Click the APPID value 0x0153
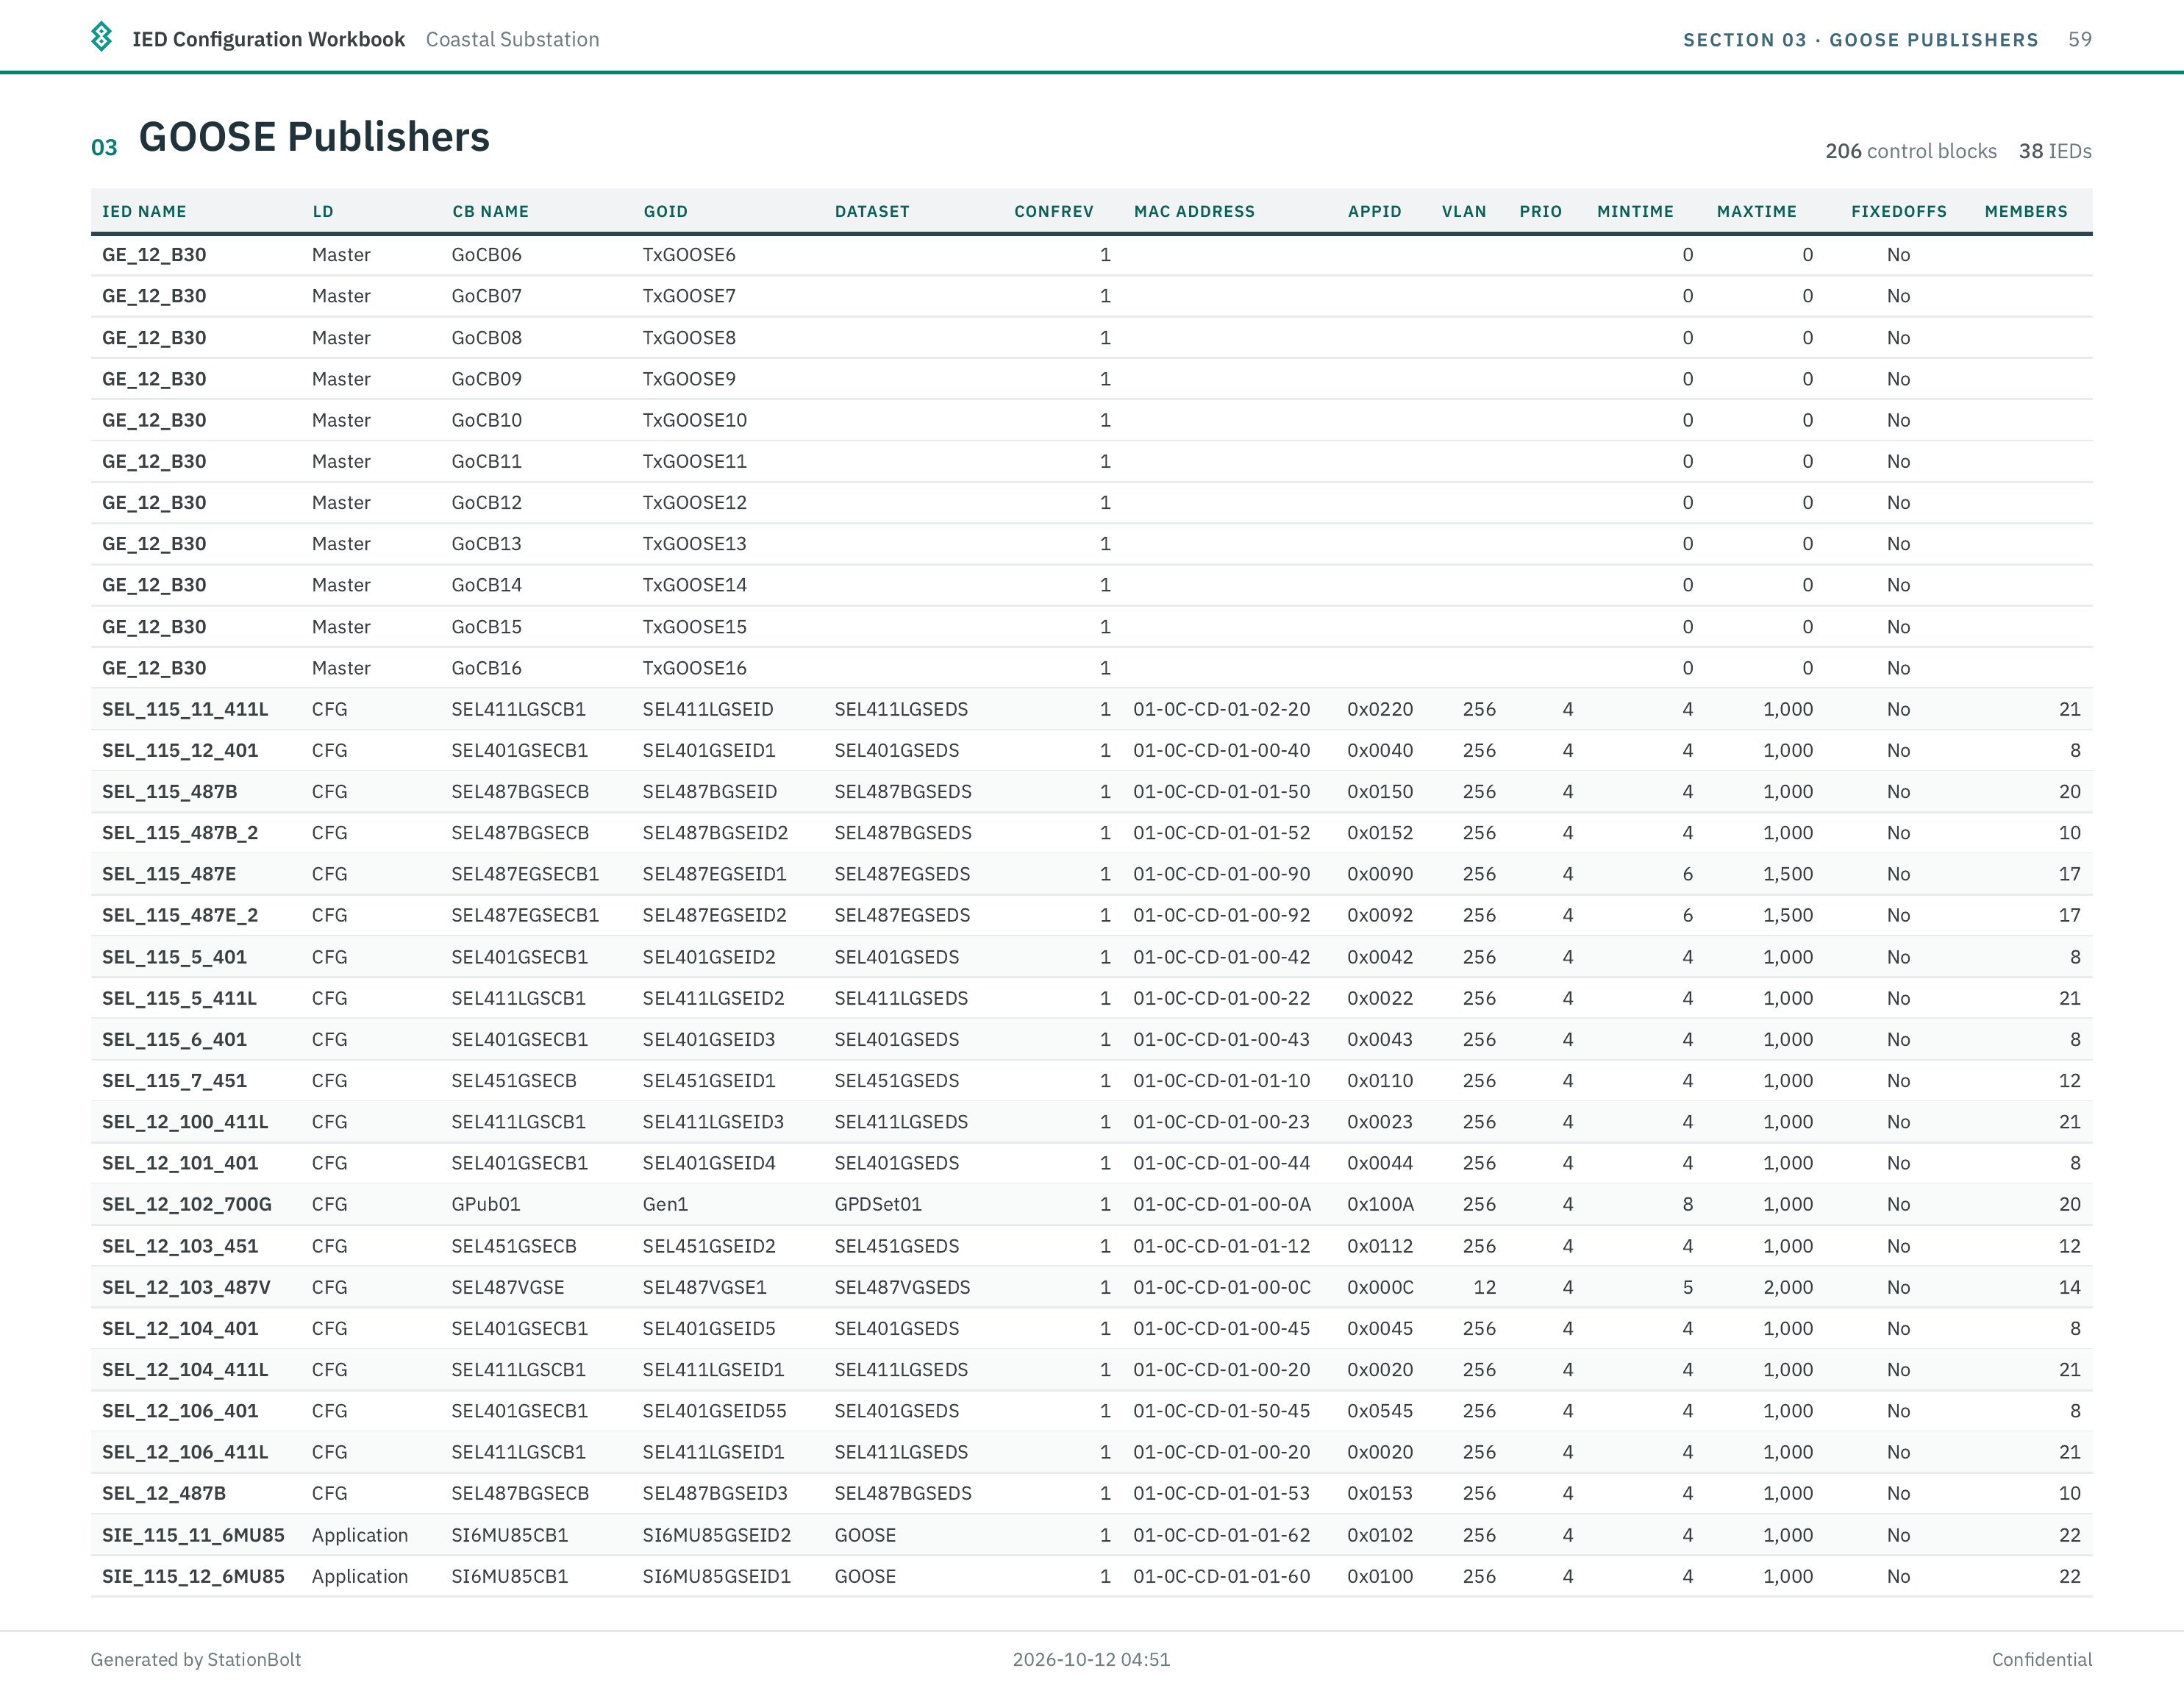The height and width of the screenshot is (1688, 2184). (x=1380, y=1493)
